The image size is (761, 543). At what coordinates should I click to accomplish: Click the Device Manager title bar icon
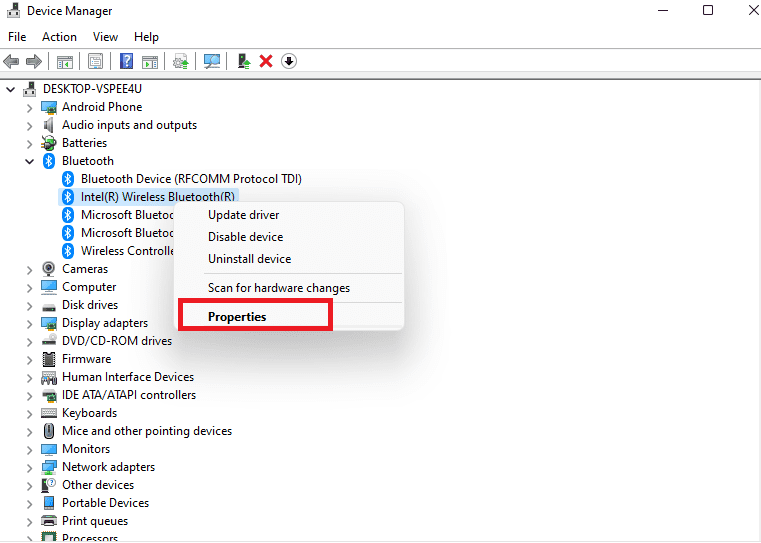pyautogui.click(x=13, y=11)
